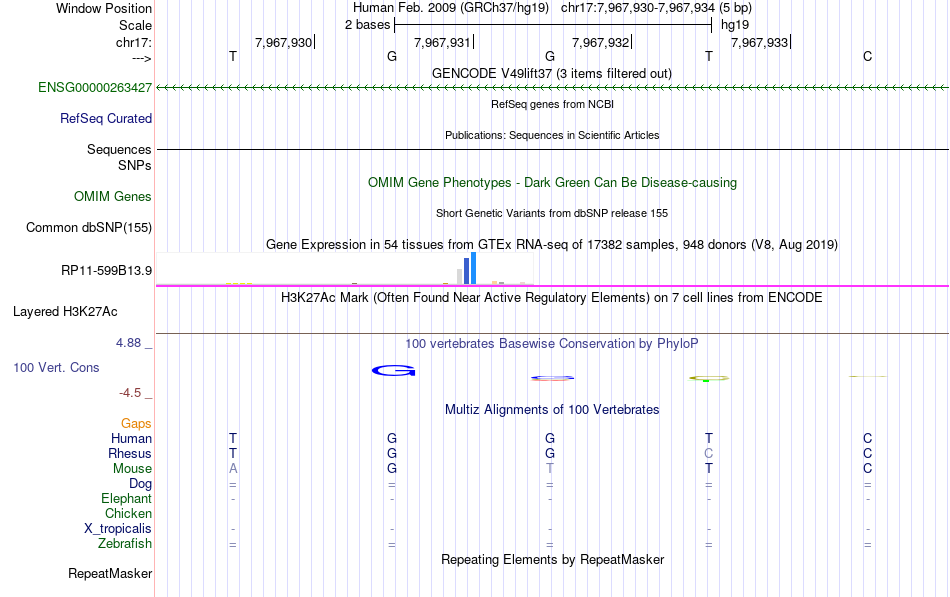Click the 7,967,933 ruler position
Image resolution: width=950 pixels, height=597 pixels.
(x=760, y=43)
